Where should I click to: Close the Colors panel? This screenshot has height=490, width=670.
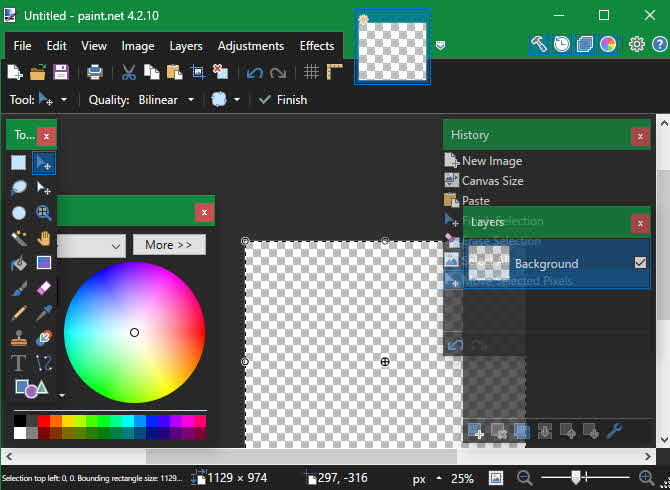click(x=204, y=212)
